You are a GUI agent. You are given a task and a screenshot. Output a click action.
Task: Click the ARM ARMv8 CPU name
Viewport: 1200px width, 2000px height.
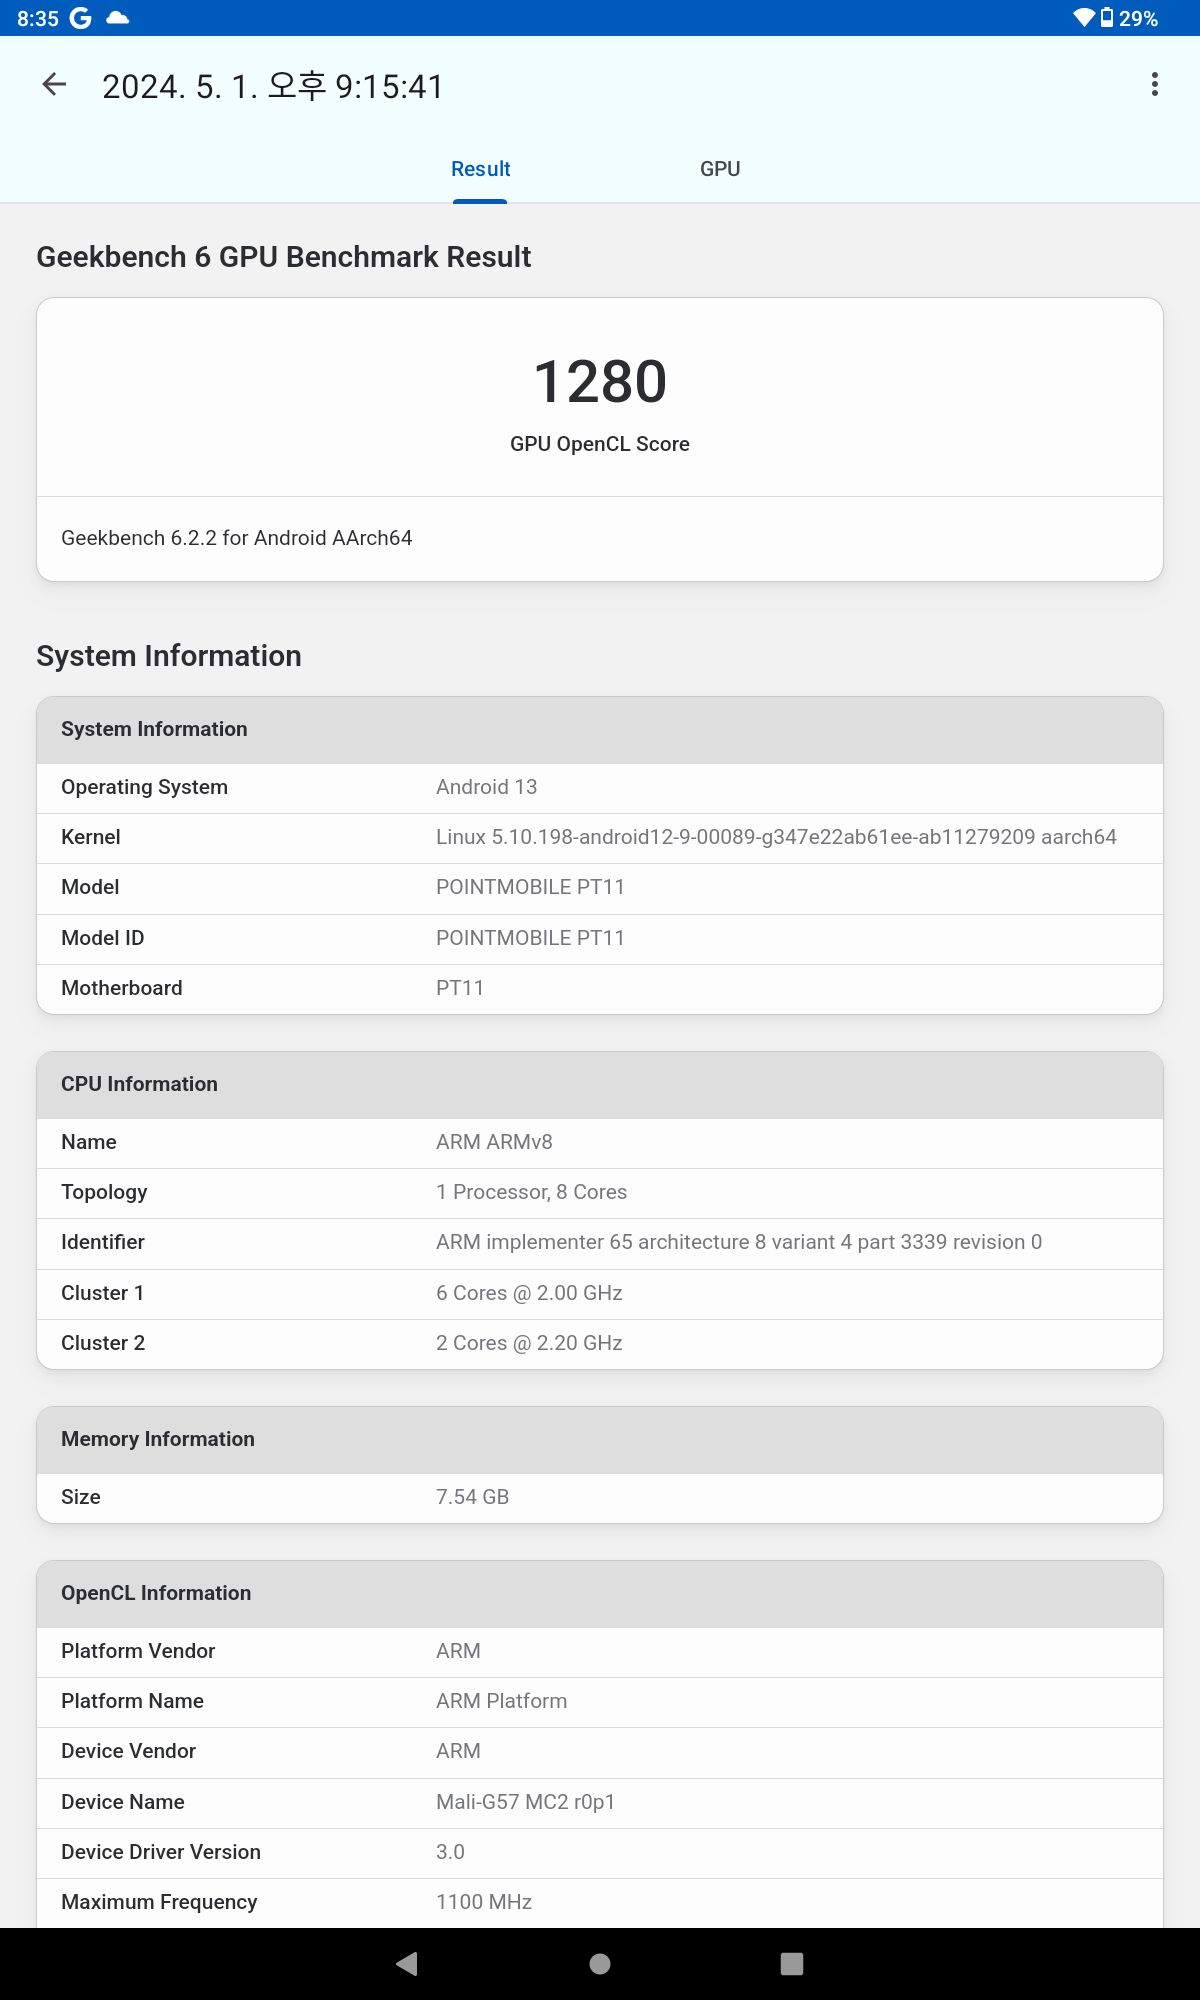click(494, 1142)
